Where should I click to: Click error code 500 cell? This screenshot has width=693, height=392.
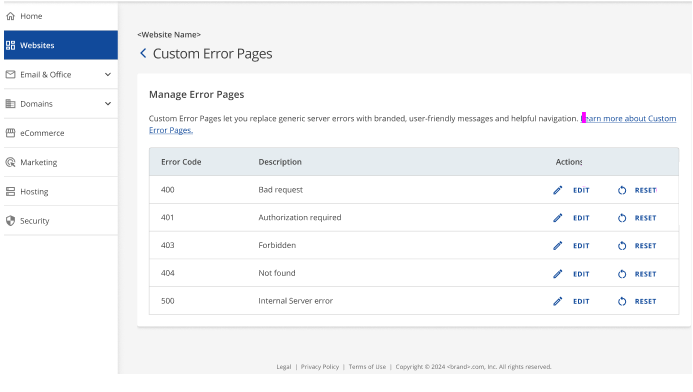coord(168,301)
